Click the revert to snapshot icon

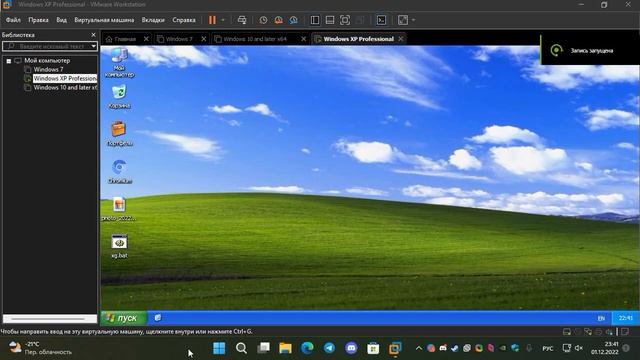click(278, 20)
